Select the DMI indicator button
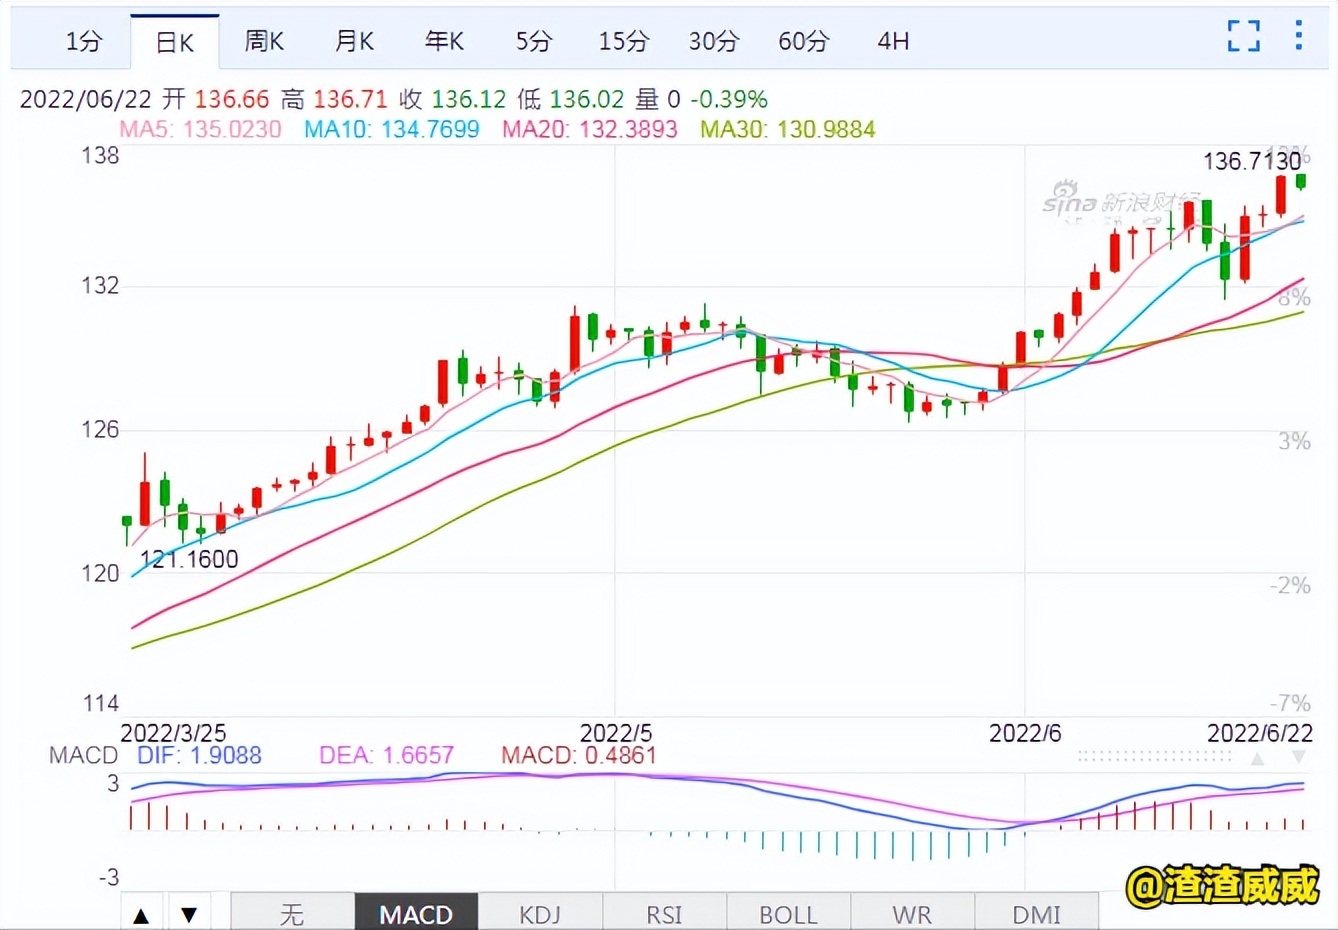The height and width of the screenshot is (930, 1338). [1036, 914]
